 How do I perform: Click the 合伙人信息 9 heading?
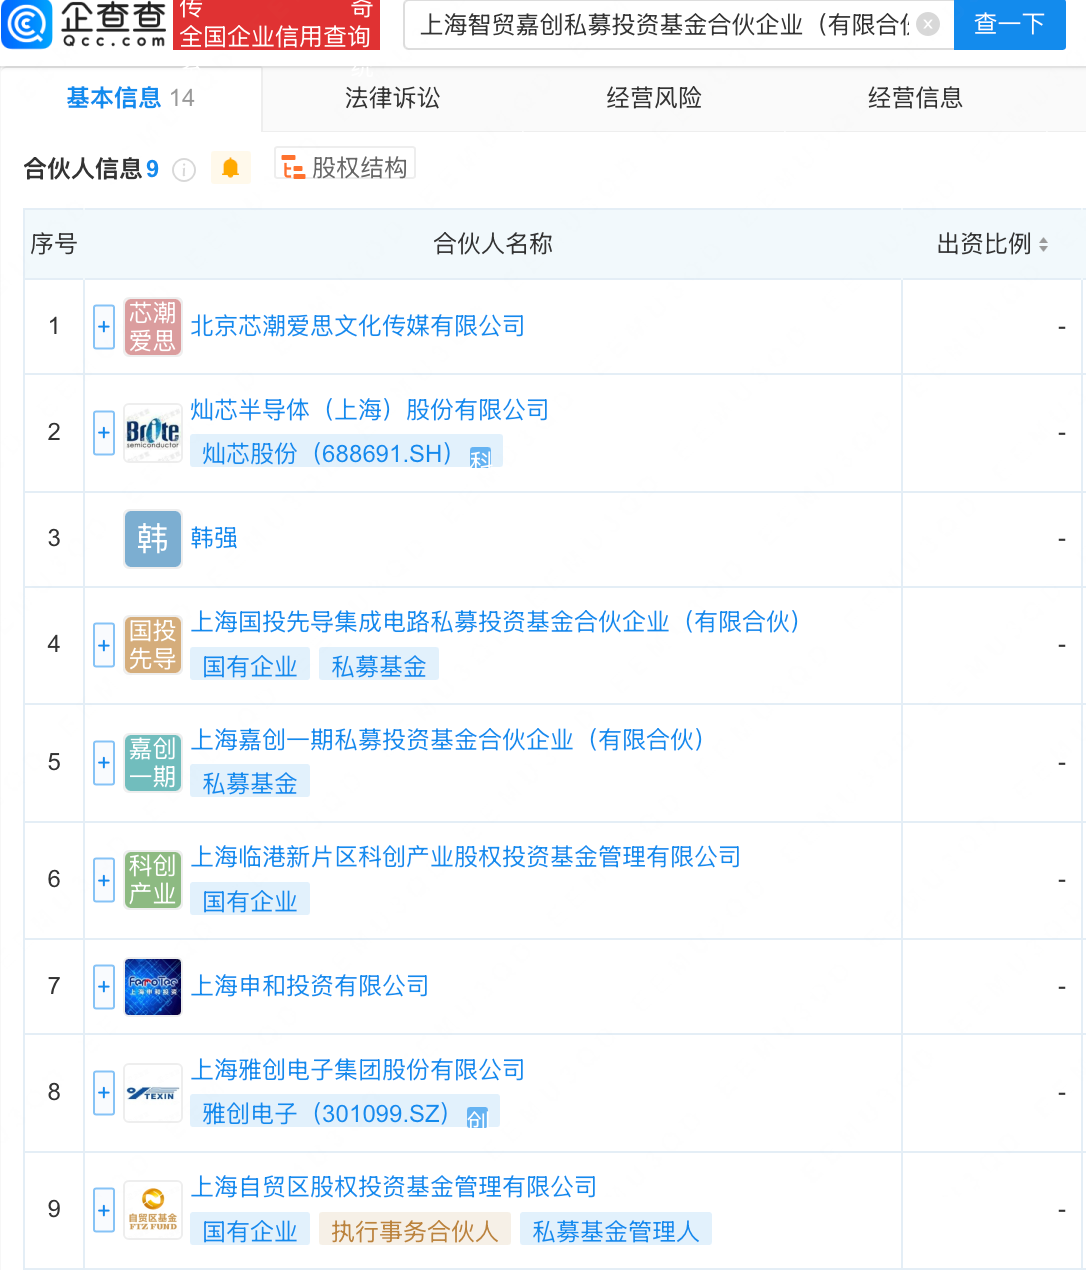pos(91,169)
